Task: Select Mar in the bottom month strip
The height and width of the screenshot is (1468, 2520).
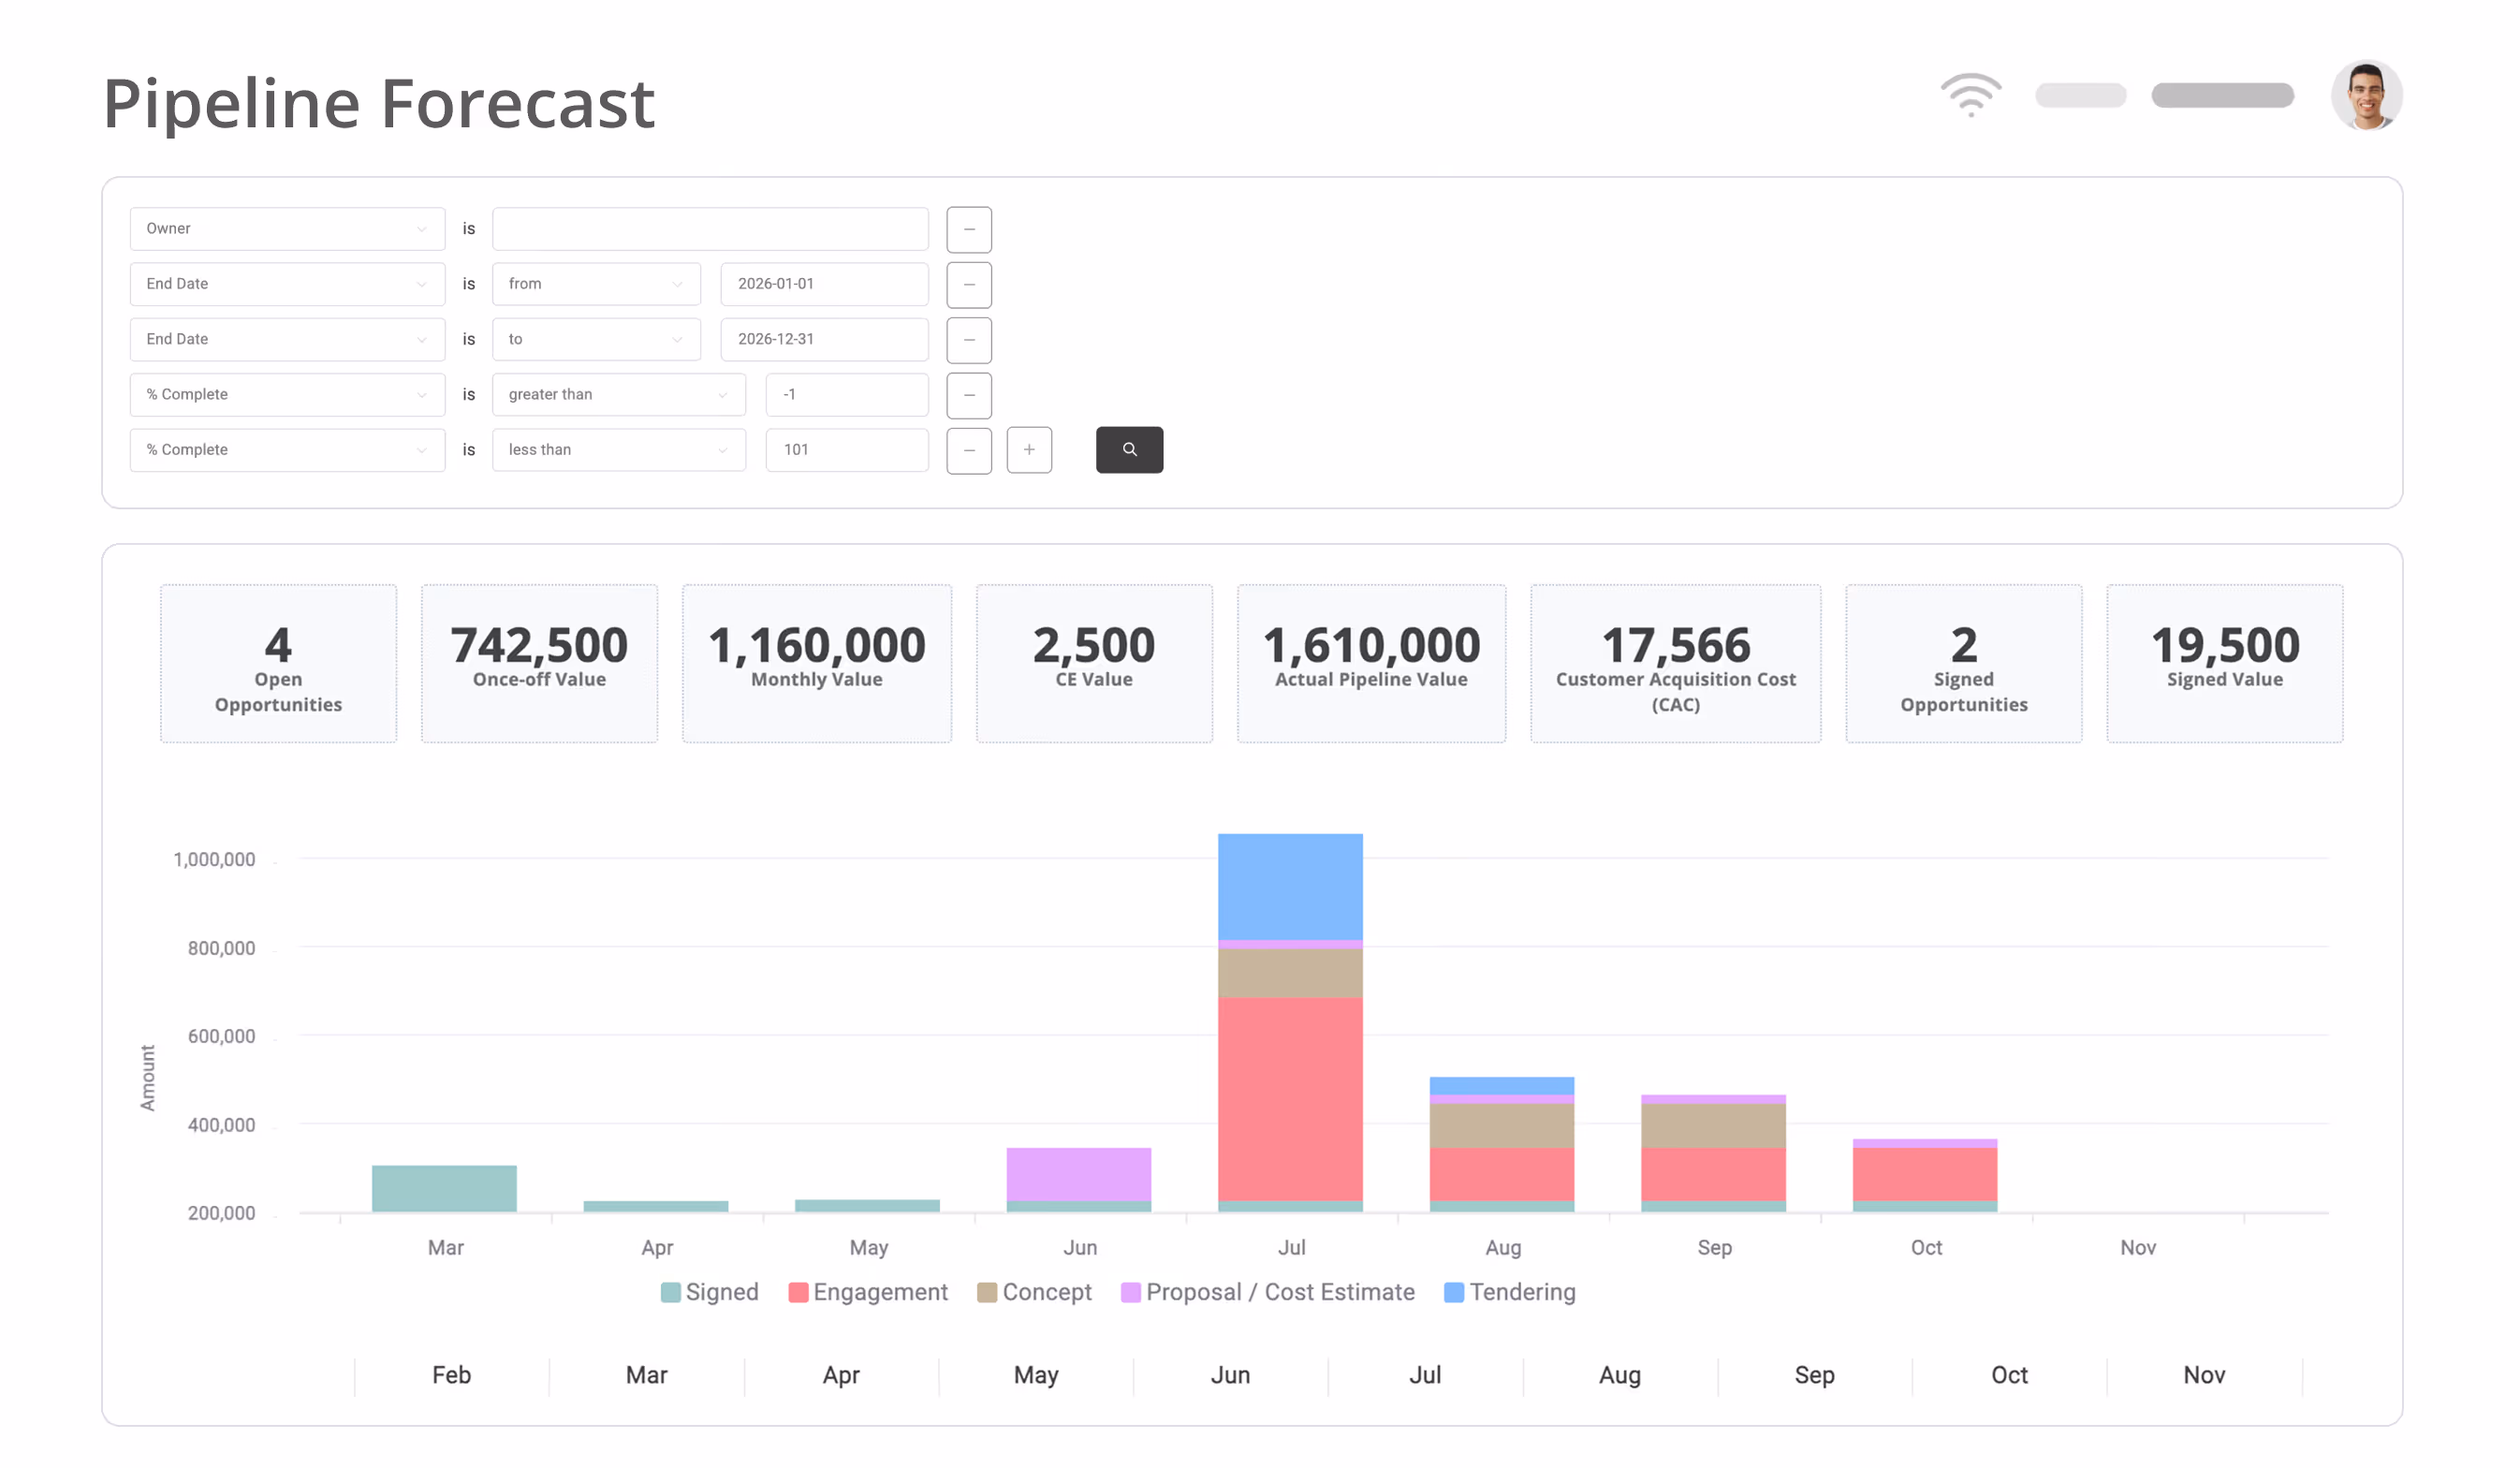Action: [646, 1375]
